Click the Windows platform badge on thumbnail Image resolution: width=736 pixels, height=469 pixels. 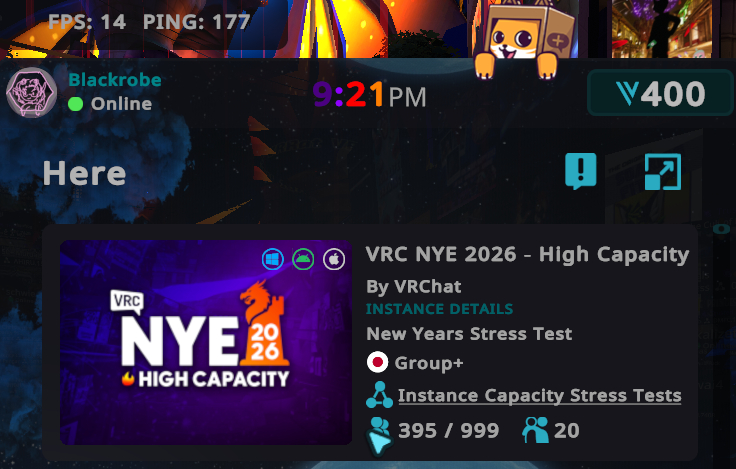point(273,259)
